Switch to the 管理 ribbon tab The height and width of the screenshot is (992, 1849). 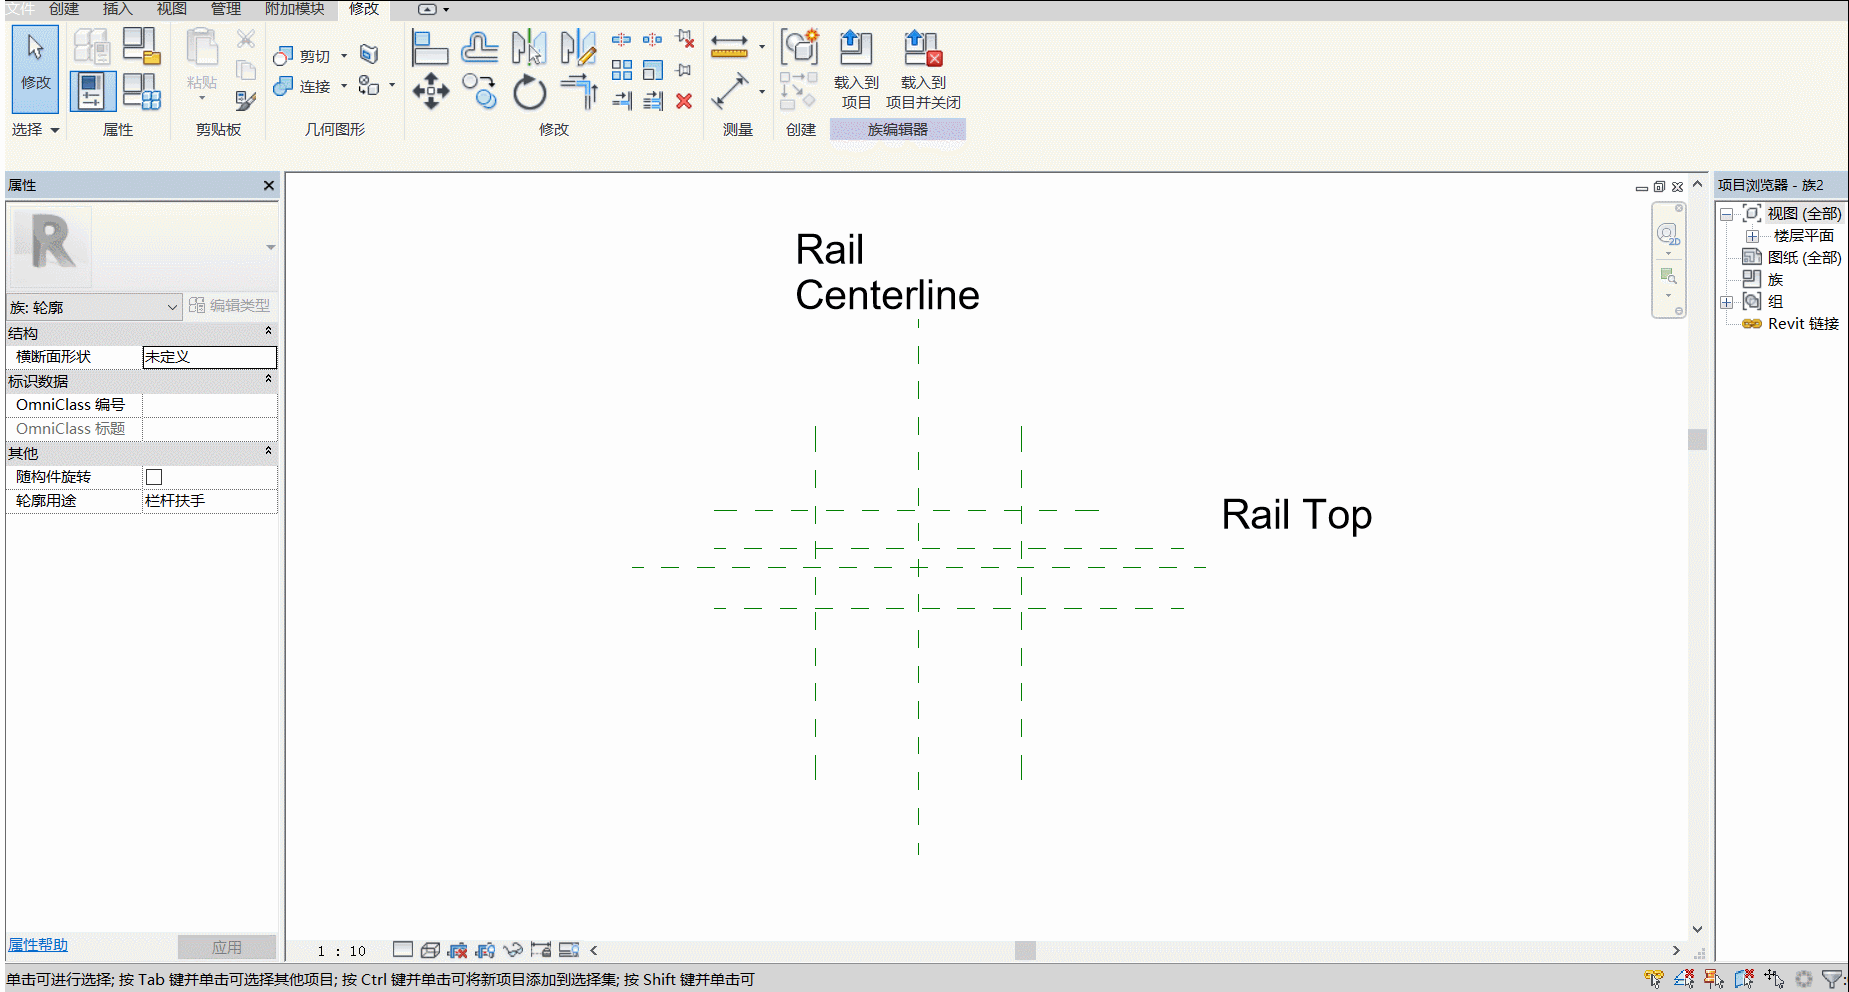[x=226, y=9]
